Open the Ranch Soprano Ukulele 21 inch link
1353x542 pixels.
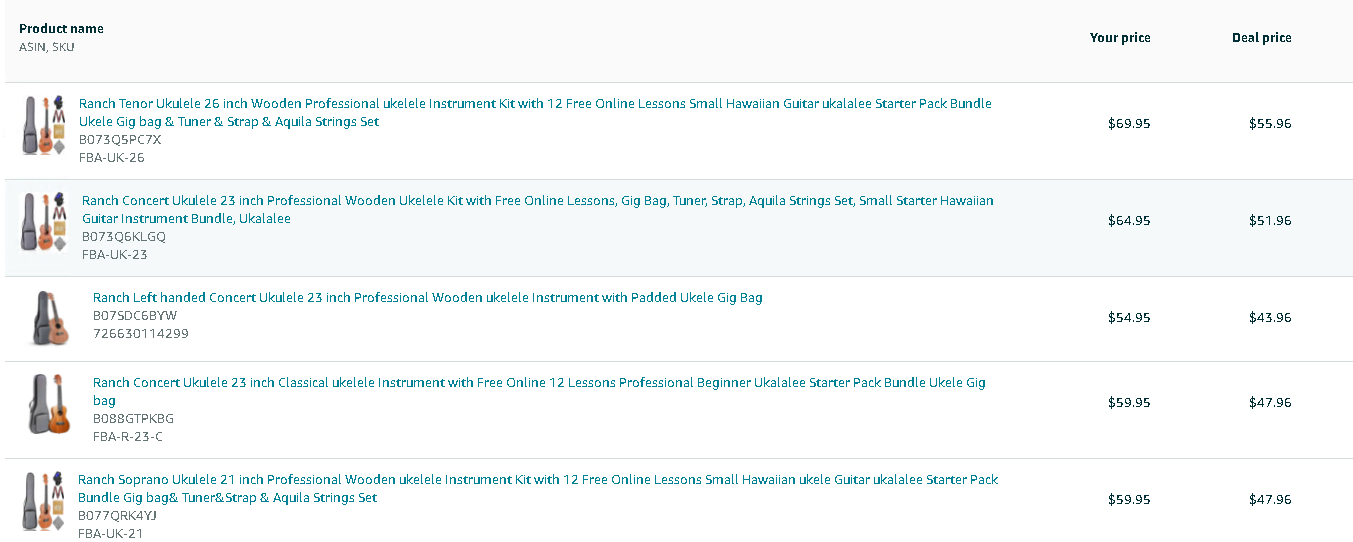tap(538, 488)
